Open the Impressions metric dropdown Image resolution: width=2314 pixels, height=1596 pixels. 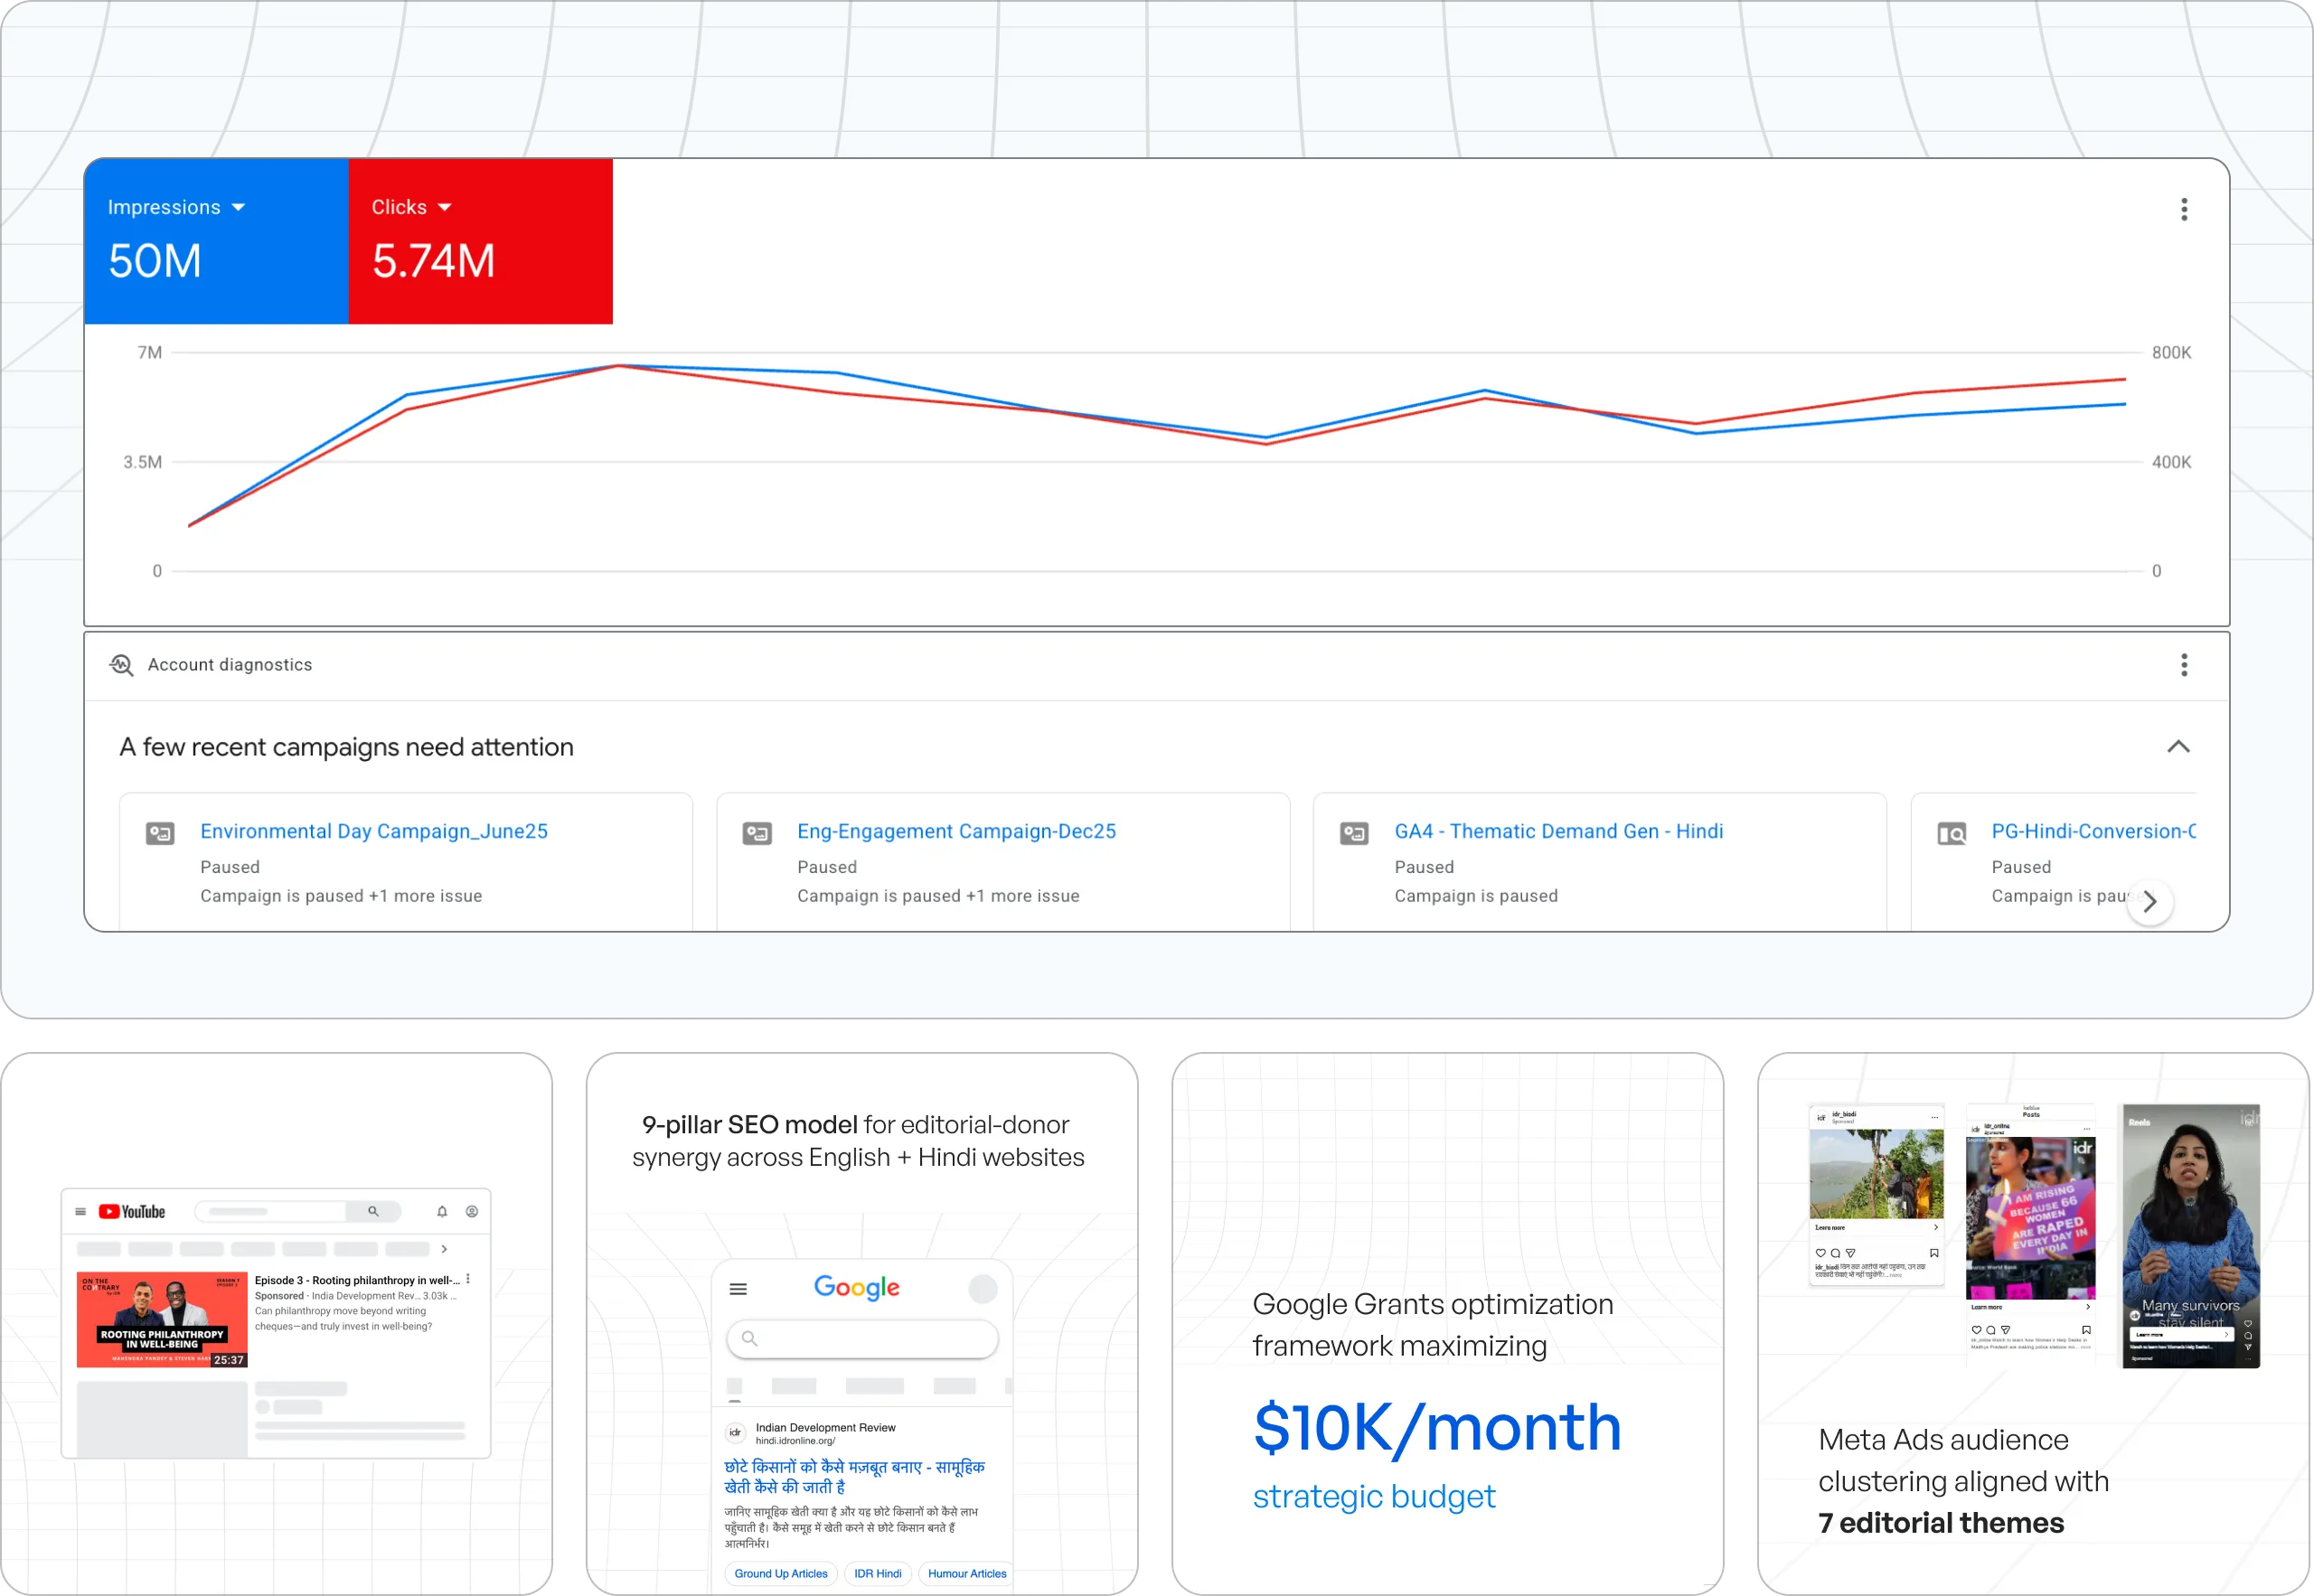coord(238,207)
